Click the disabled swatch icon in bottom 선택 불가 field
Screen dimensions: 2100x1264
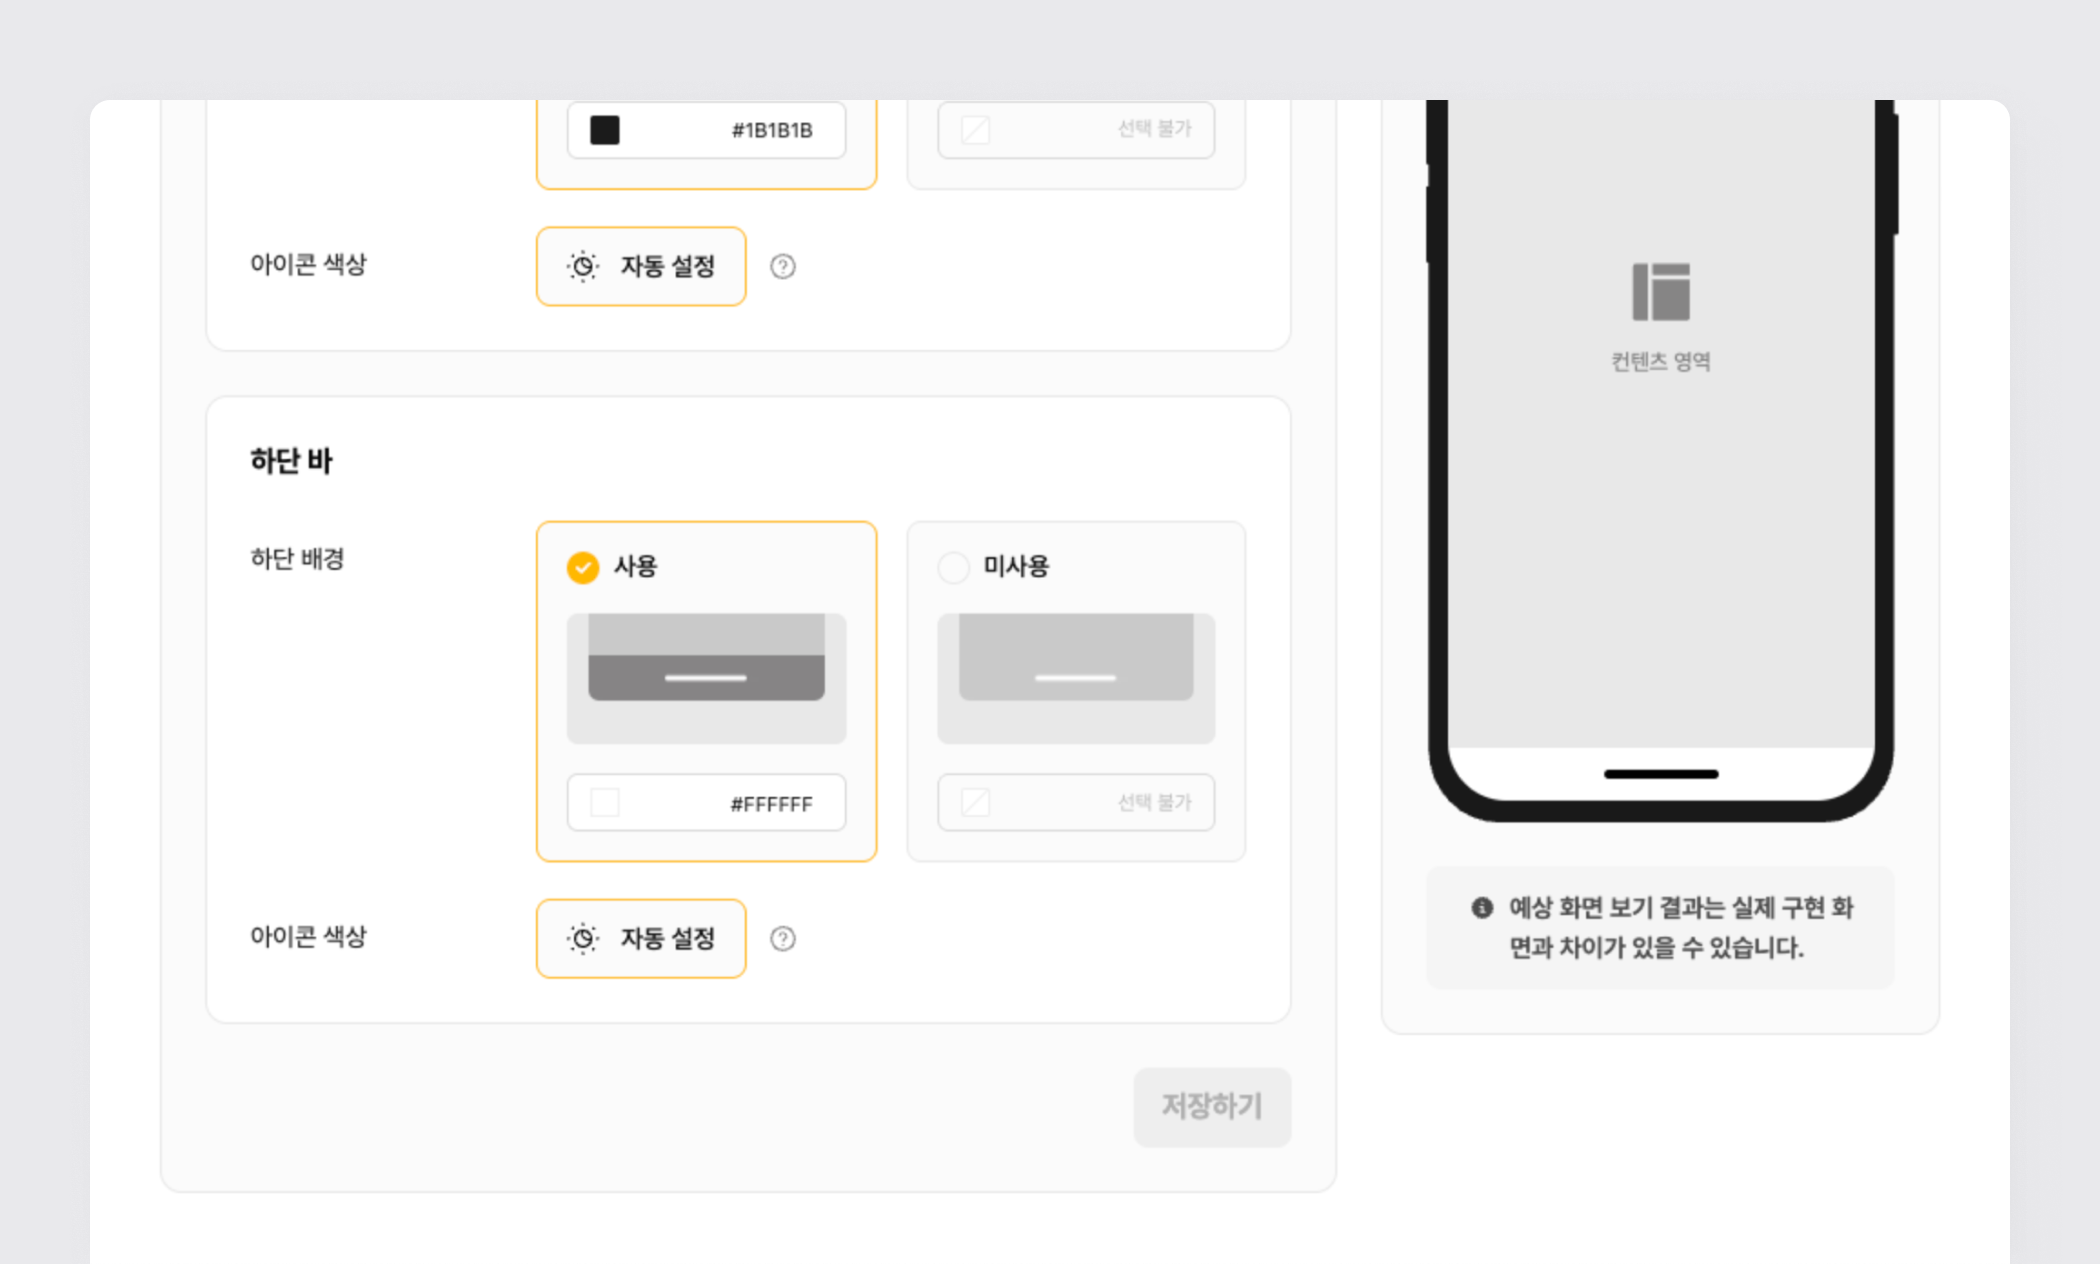click(975, 802)
